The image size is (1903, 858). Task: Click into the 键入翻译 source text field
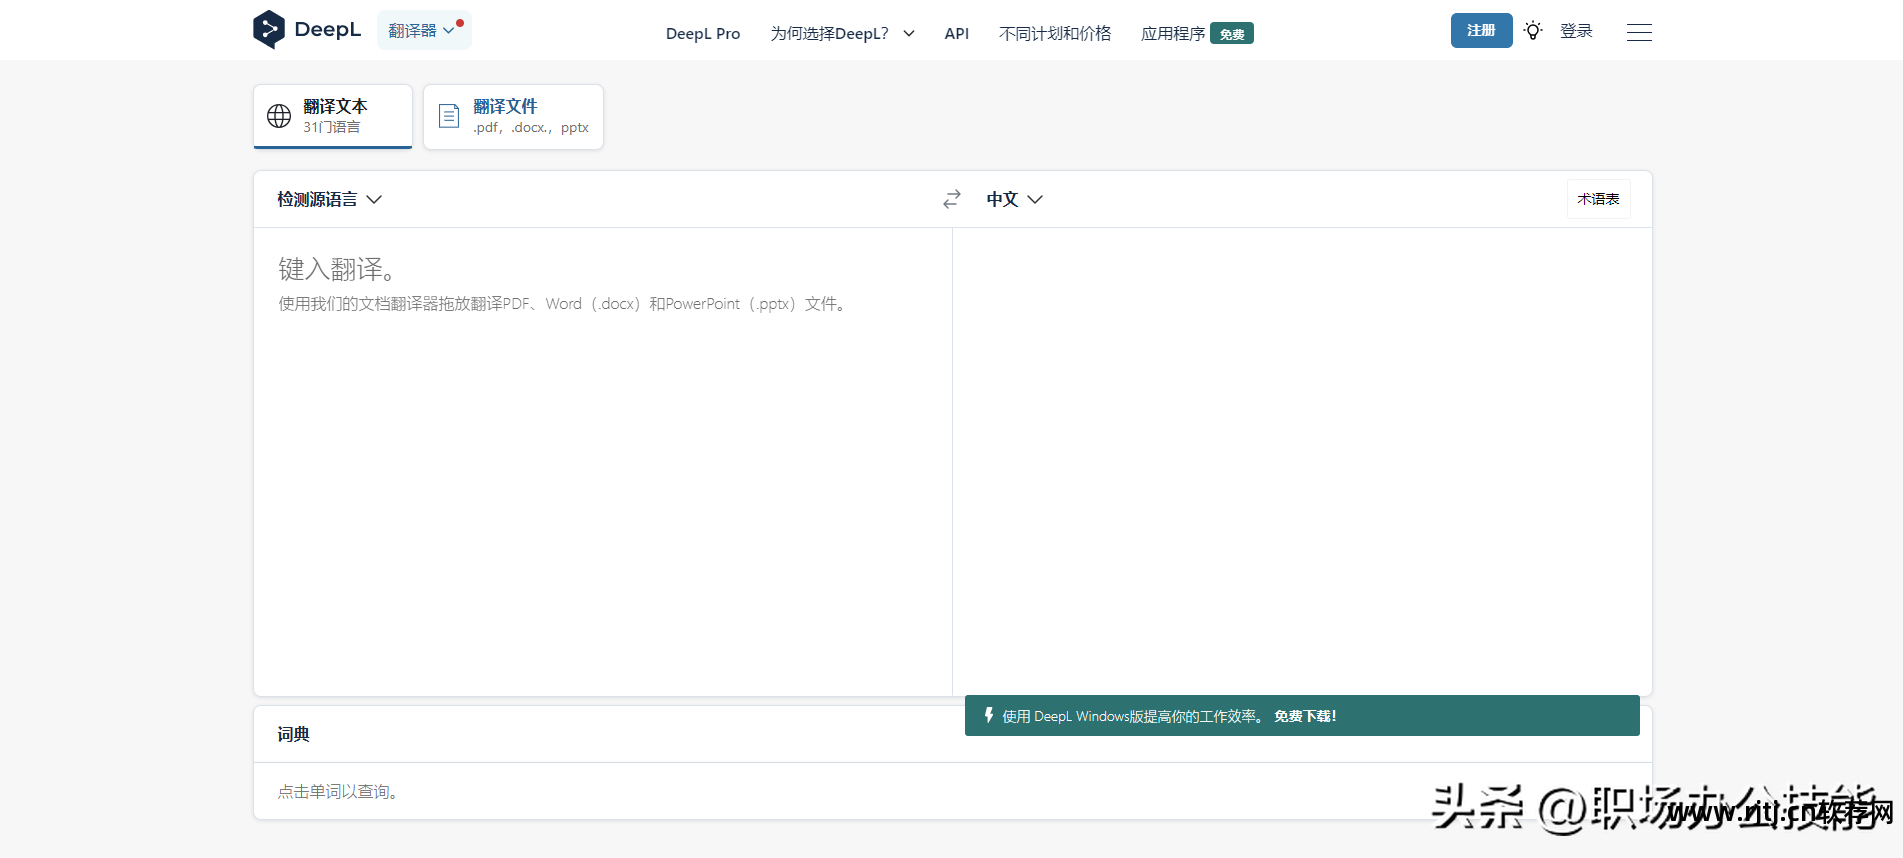pyautogui.click(x=600, y=450)
